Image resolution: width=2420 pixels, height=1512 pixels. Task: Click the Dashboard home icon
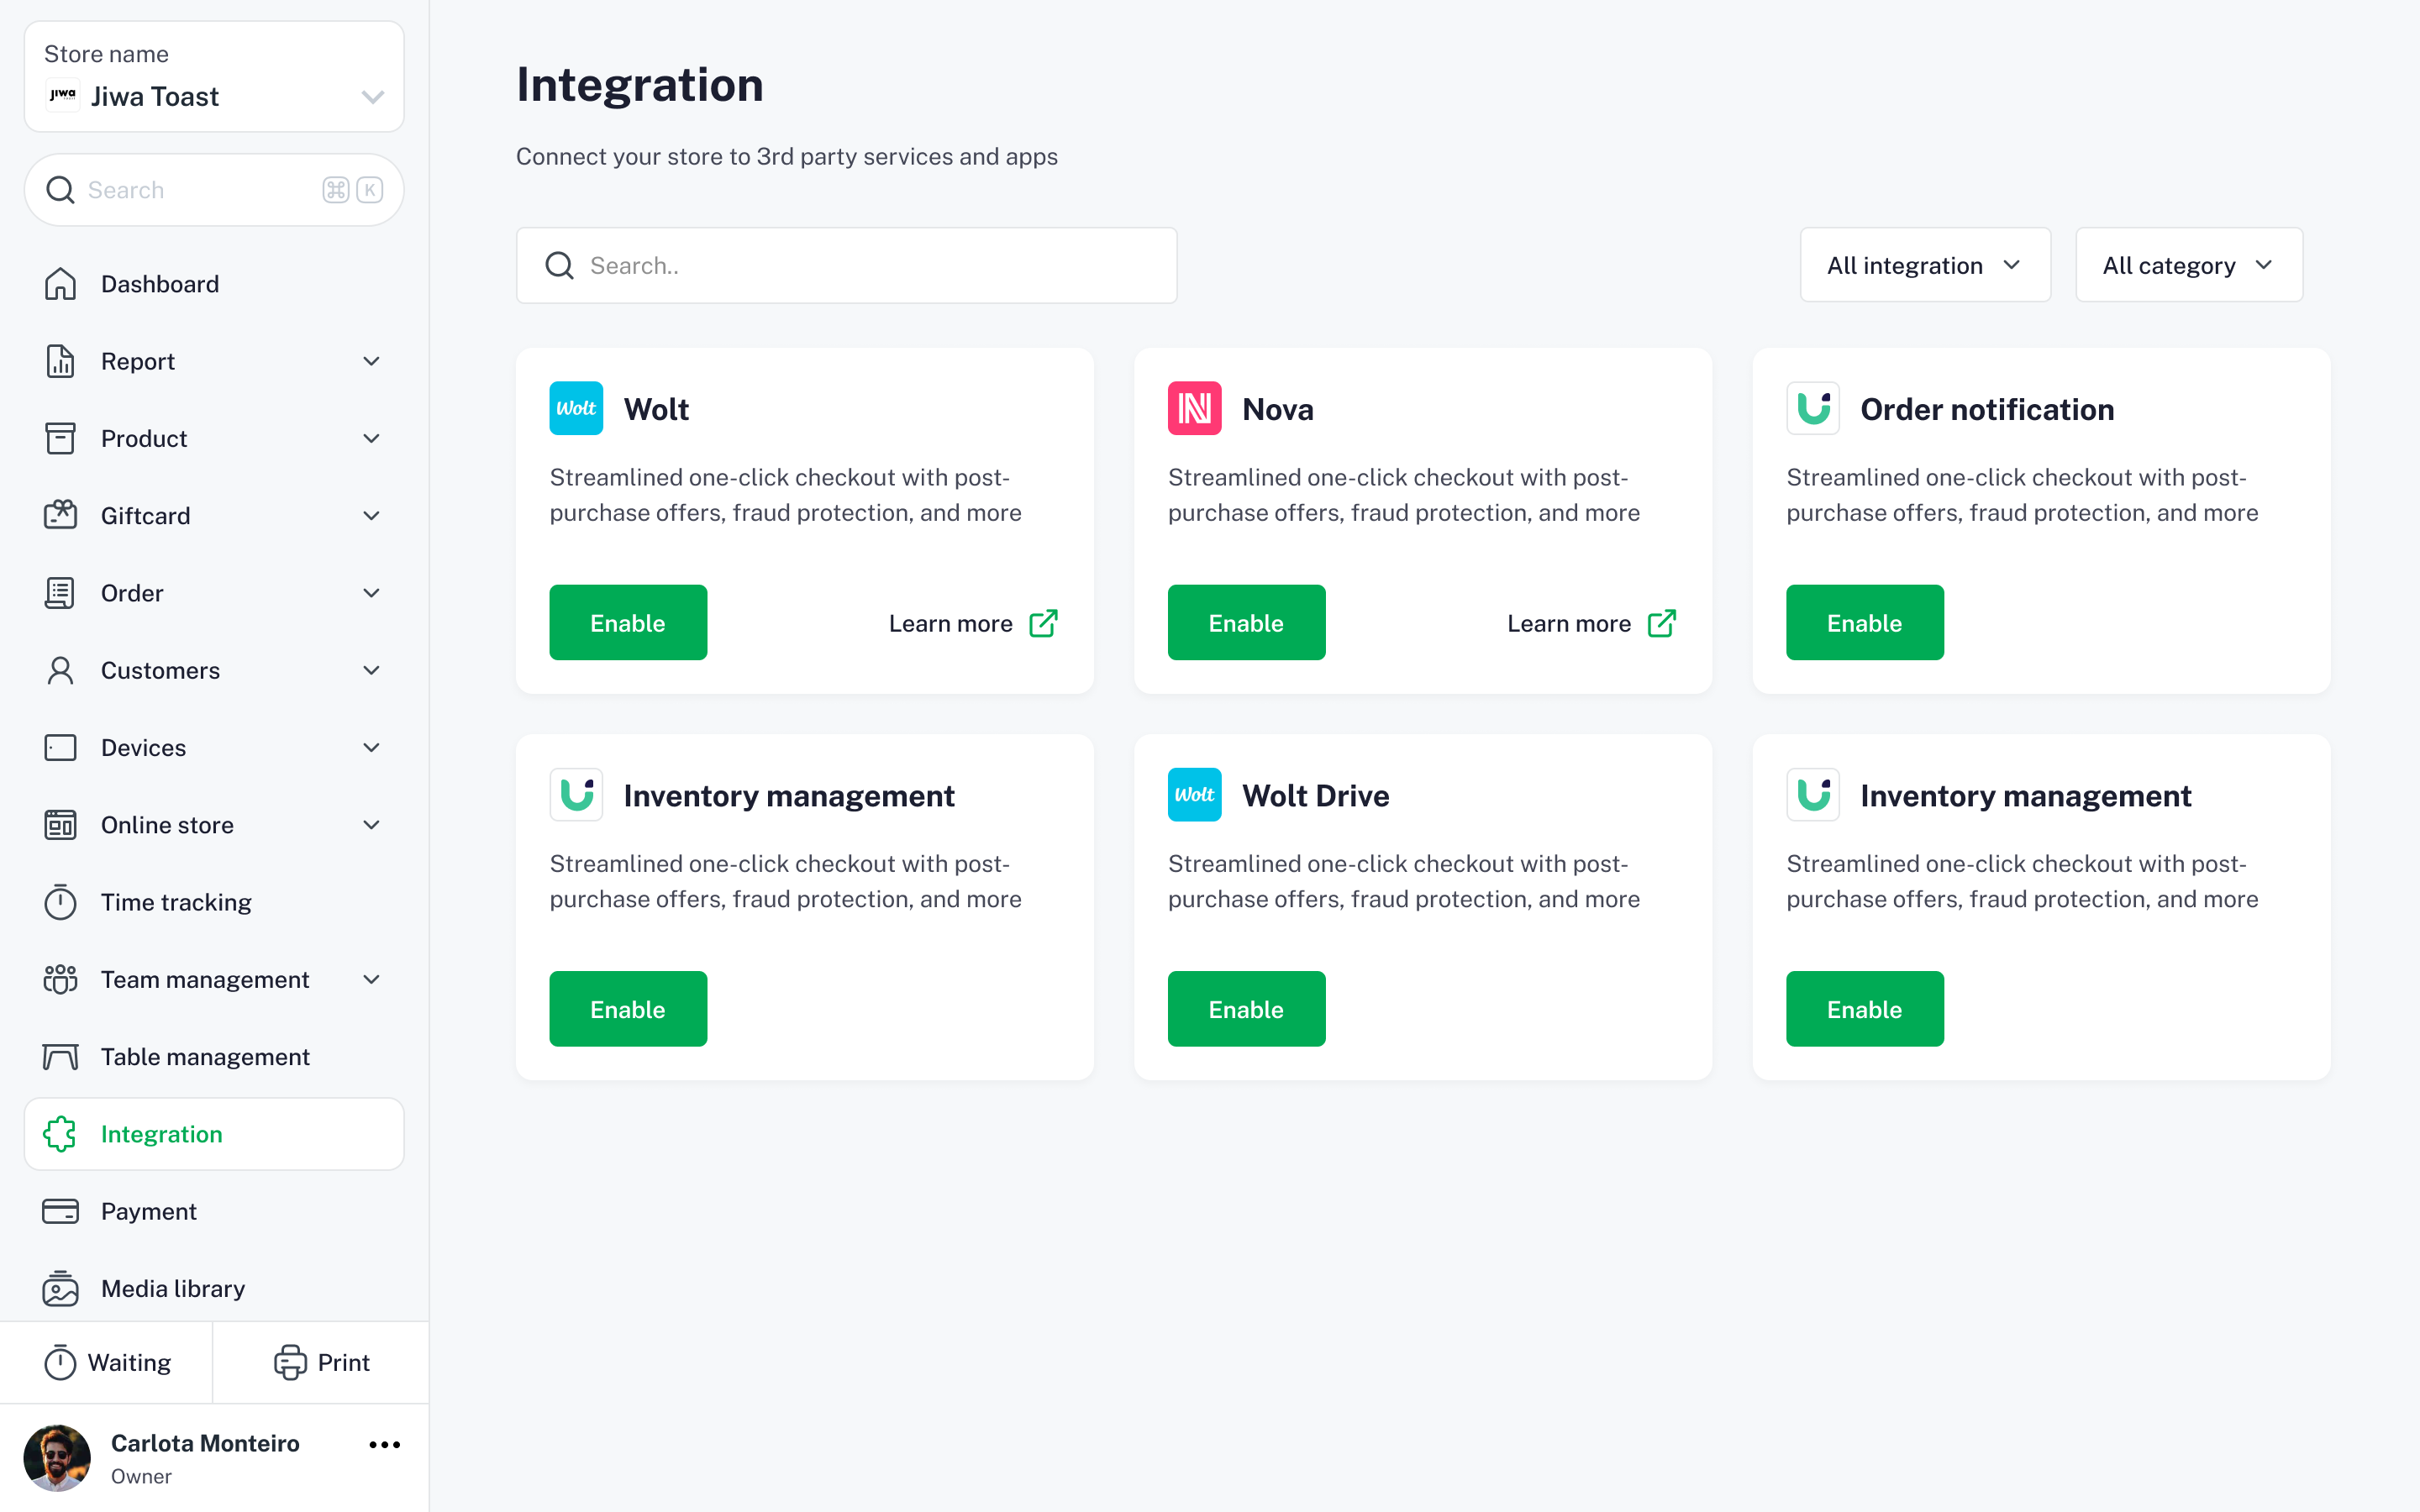point(60,284)
